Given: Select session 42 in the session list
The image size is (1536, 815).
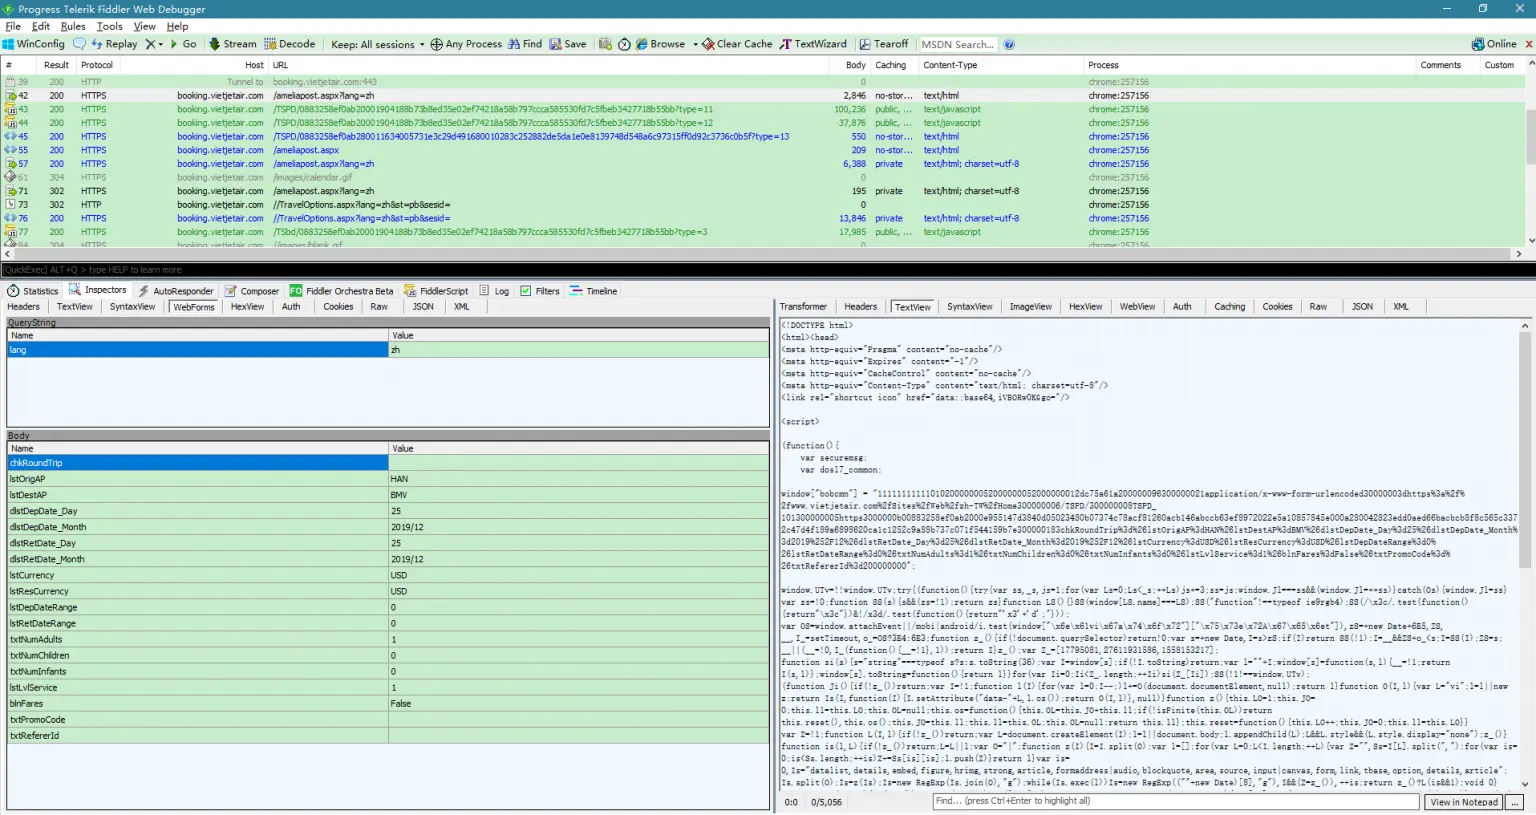Looking at the screenshot, I should [x=765, y=96].
